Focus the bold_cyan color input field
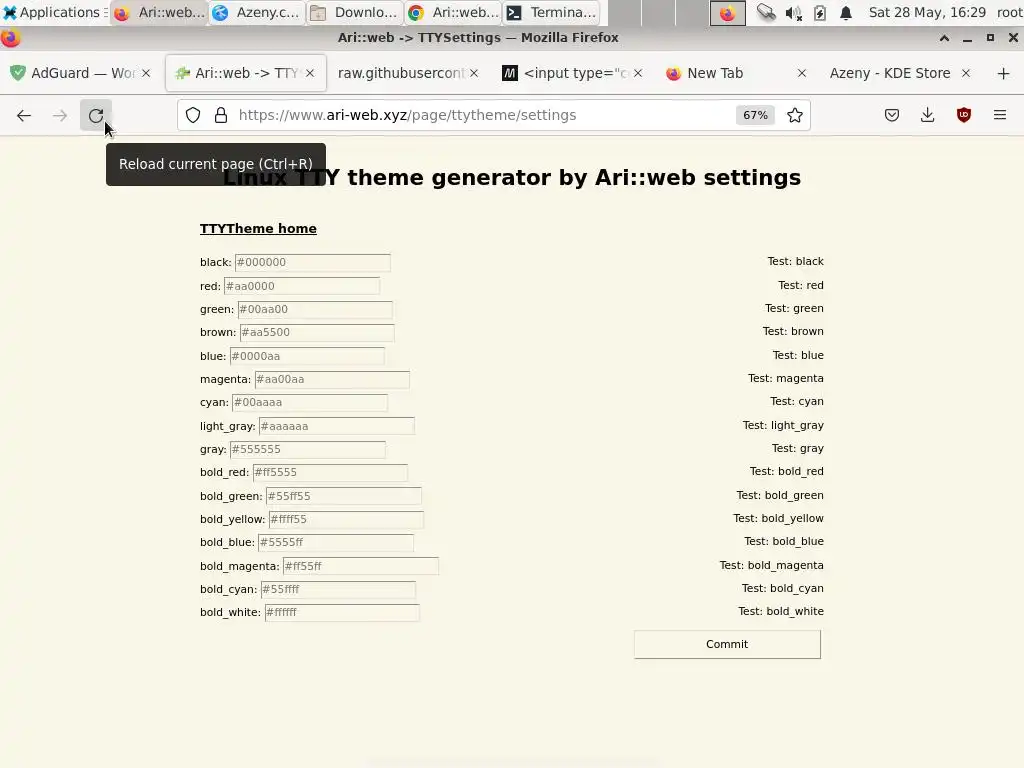This screenshot has width=1024, height=768. pyautogui.click(x=338, y=590)
